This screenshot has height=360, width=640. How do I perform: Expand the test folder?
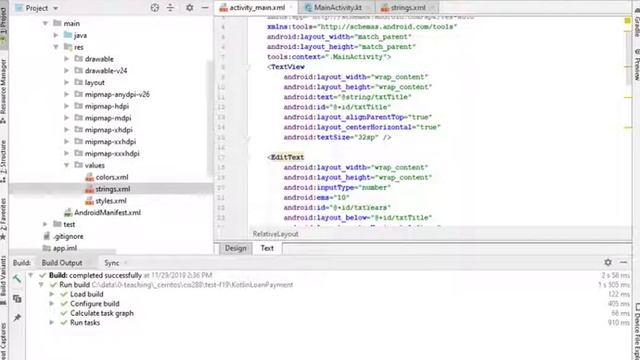46,224
